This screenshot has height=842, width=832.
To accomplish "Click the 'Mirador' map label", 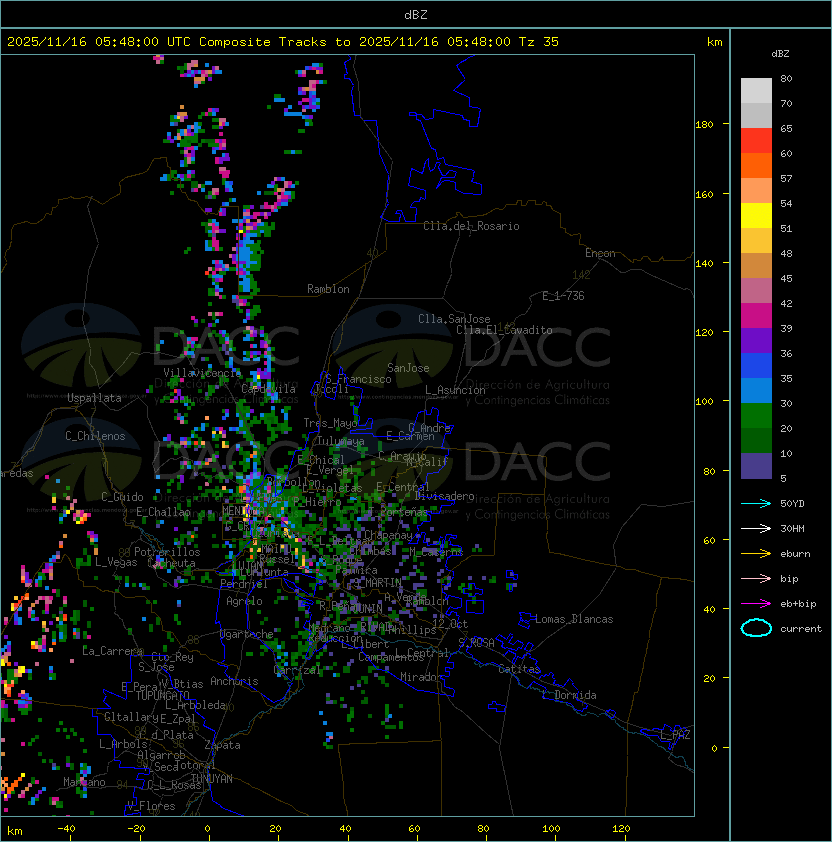I will pos(422,677).
